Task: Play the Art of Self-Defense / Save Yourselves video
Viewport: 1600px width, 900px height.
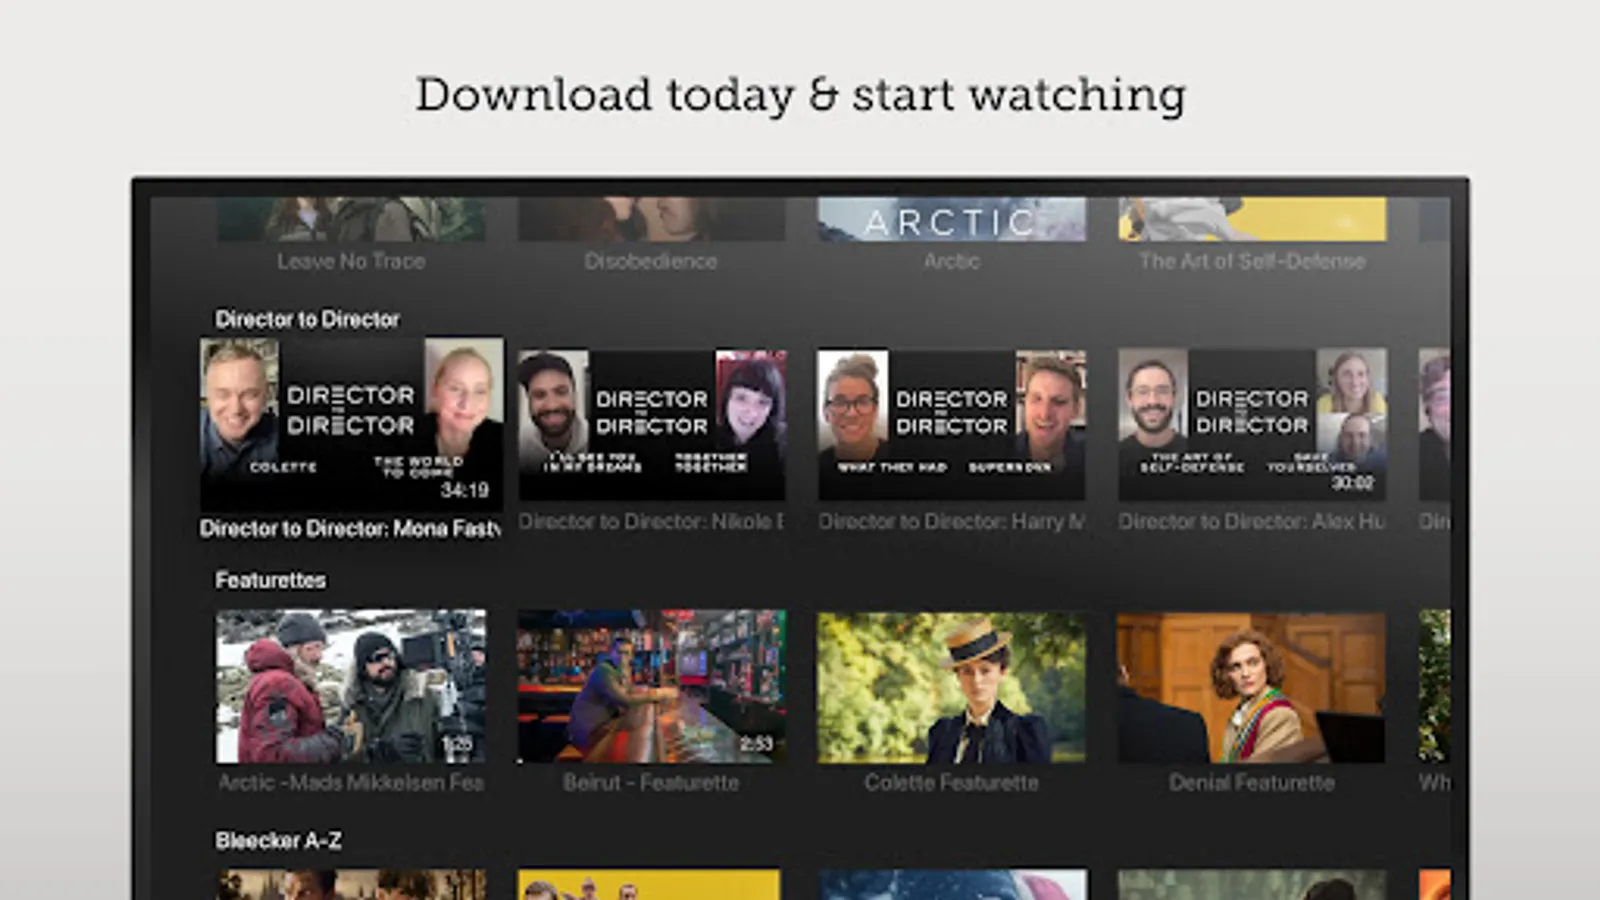Action: click(x=1252, y=425)
